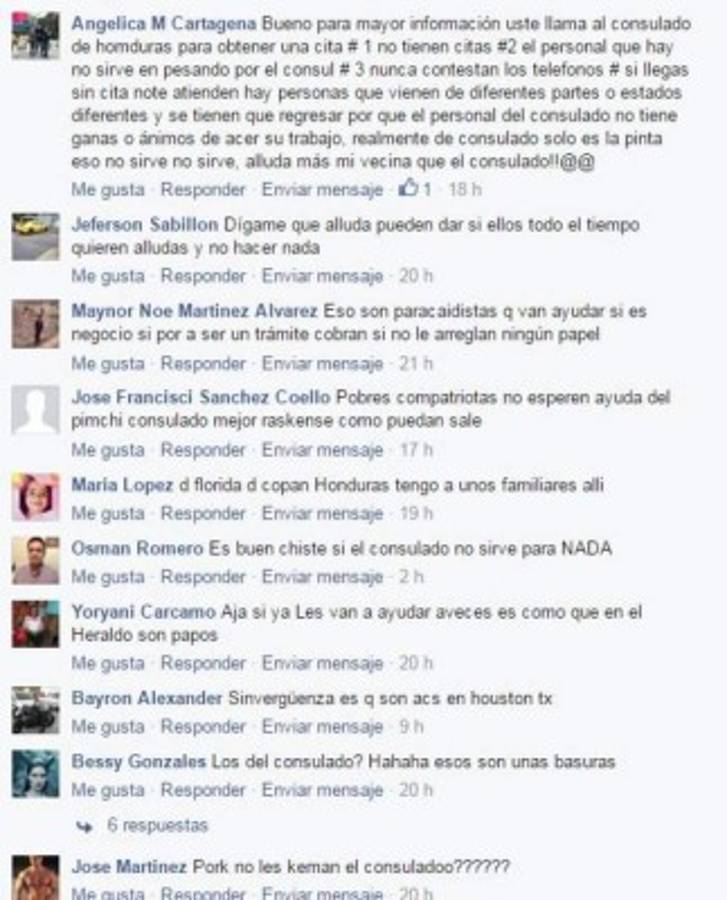Click the 18 h timestamp on Angelica's comment
The width and height of the screenshot is (727, 900).
465,189
